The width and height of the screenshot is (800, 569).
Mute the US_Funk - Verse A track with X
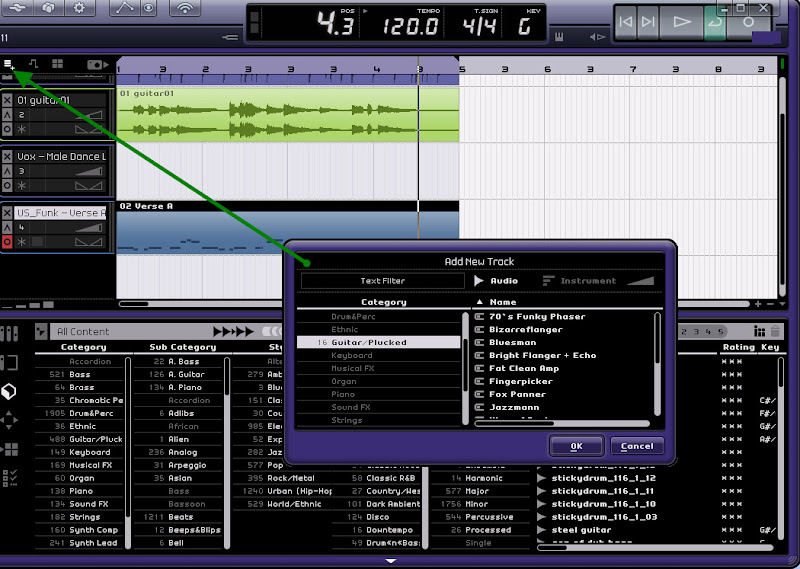[x=7, y=212]
